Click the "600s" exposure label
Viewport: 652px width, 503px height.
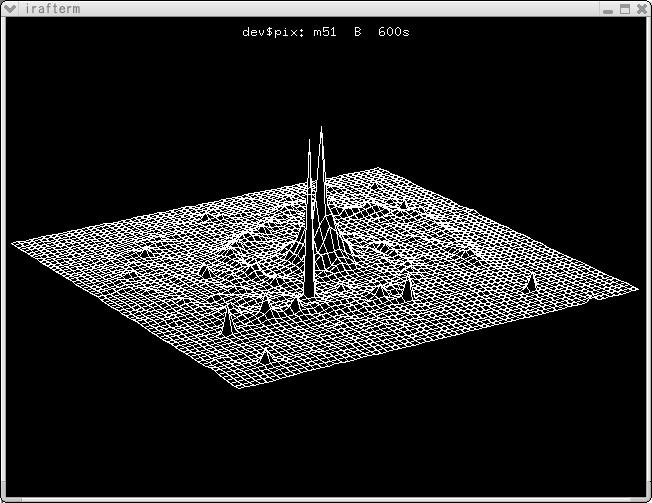tap(394, 32)
